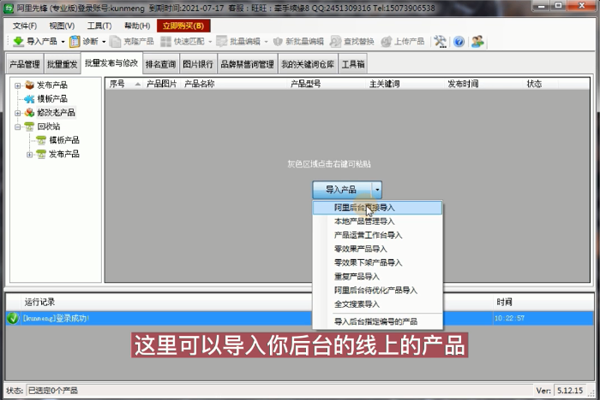Sort by the 序号 column header
Screen dimensions: 600x400
[117, 84]
